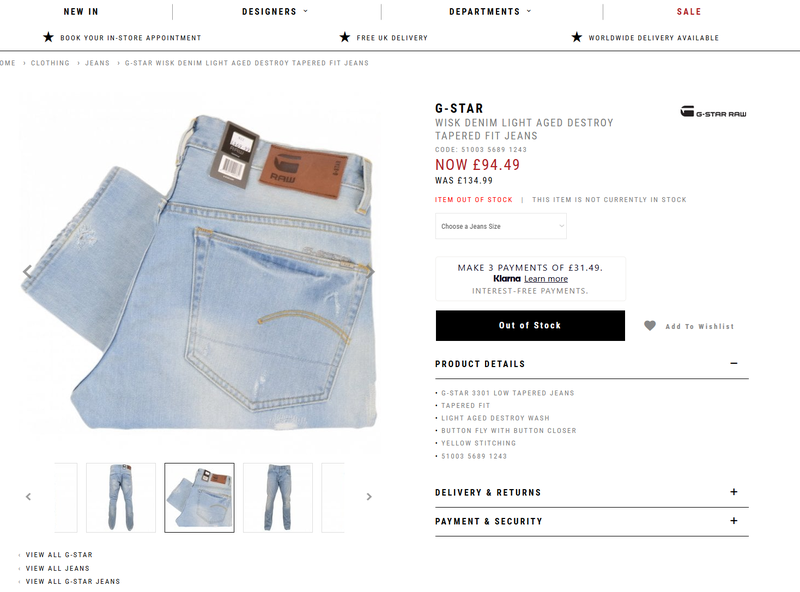Open Klarna Learn more link
Viewport: 800px width, 592px height.
546,279
